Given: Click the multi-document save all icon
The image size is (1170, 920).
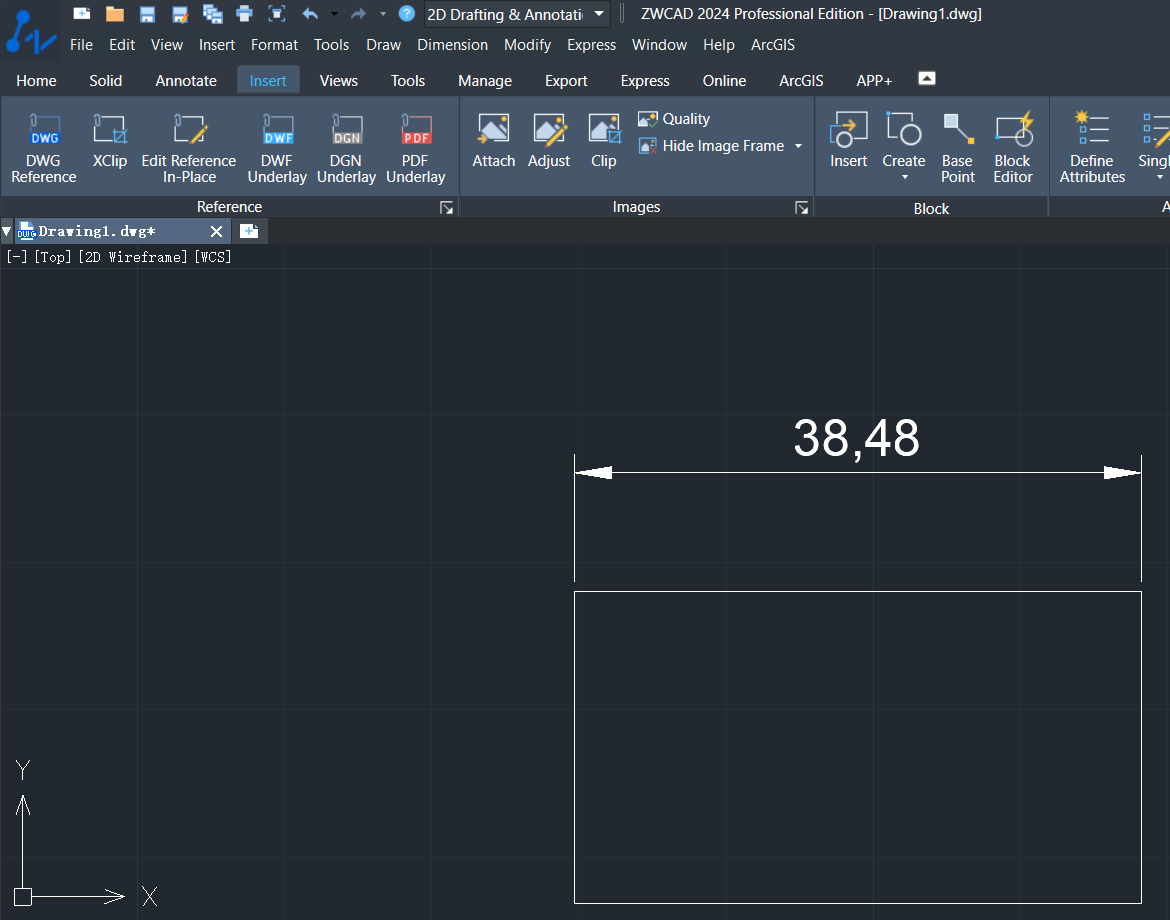Looking at the screenshot, I should pos(213,13).
